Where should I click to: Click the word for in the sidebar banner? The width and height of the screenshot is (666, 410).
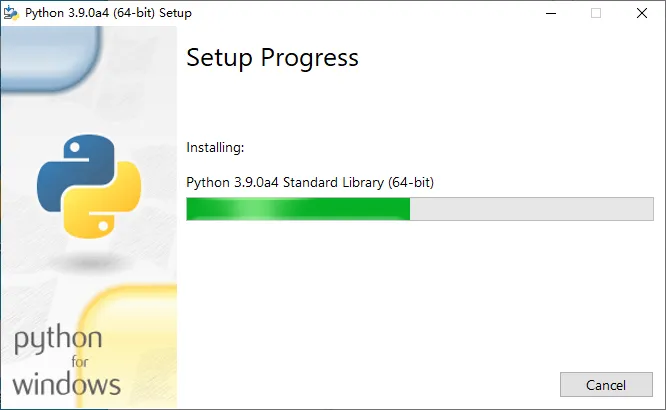pos(80,362)
